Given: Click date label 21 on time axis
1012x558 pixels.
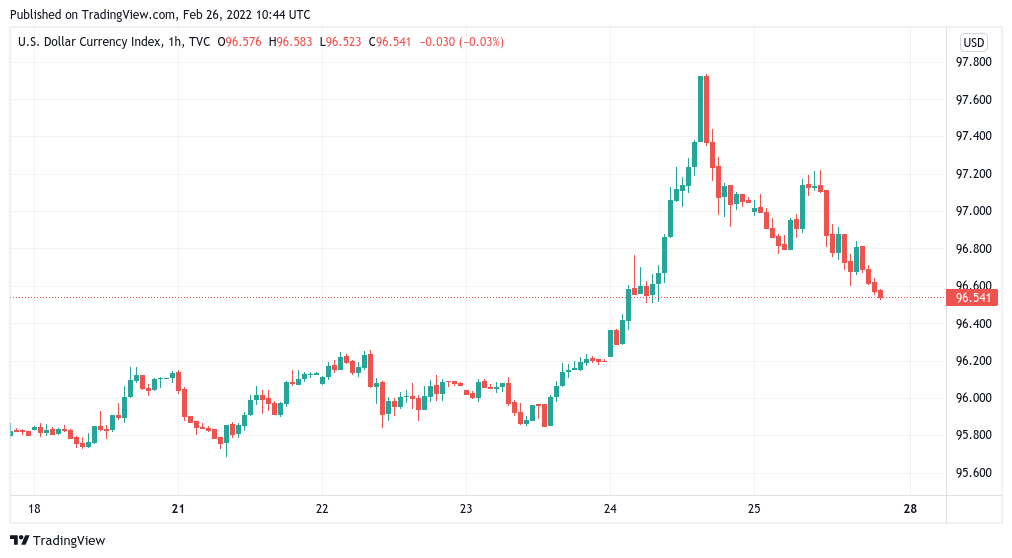Looking at the screenshot, I should point(180,509).
